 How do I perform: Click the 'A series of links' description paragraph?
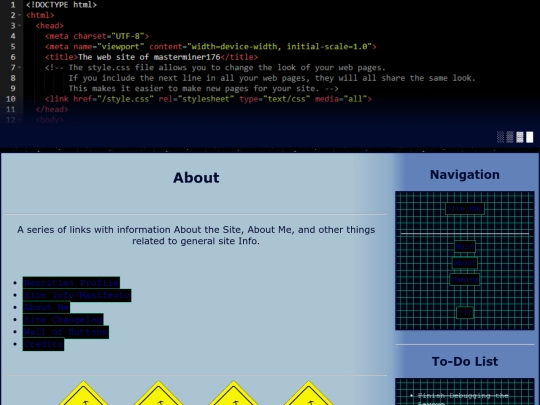pos(196,235)
